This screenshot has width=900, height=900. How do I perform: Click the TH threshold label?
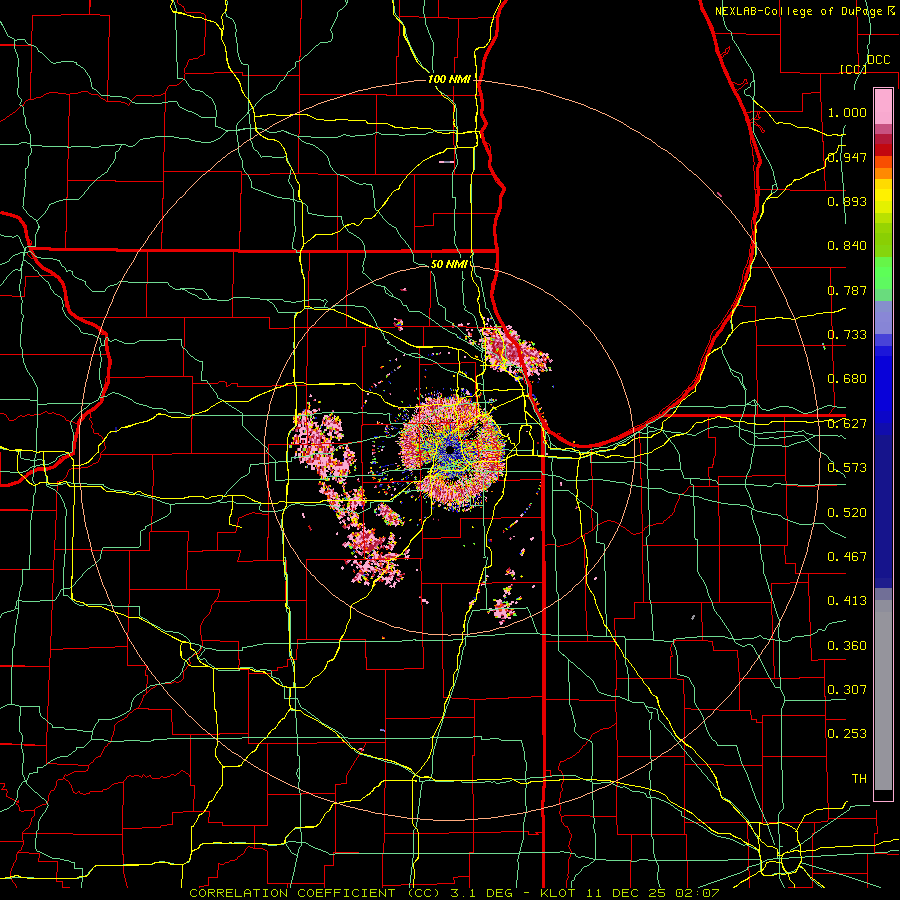pos(859,779)
